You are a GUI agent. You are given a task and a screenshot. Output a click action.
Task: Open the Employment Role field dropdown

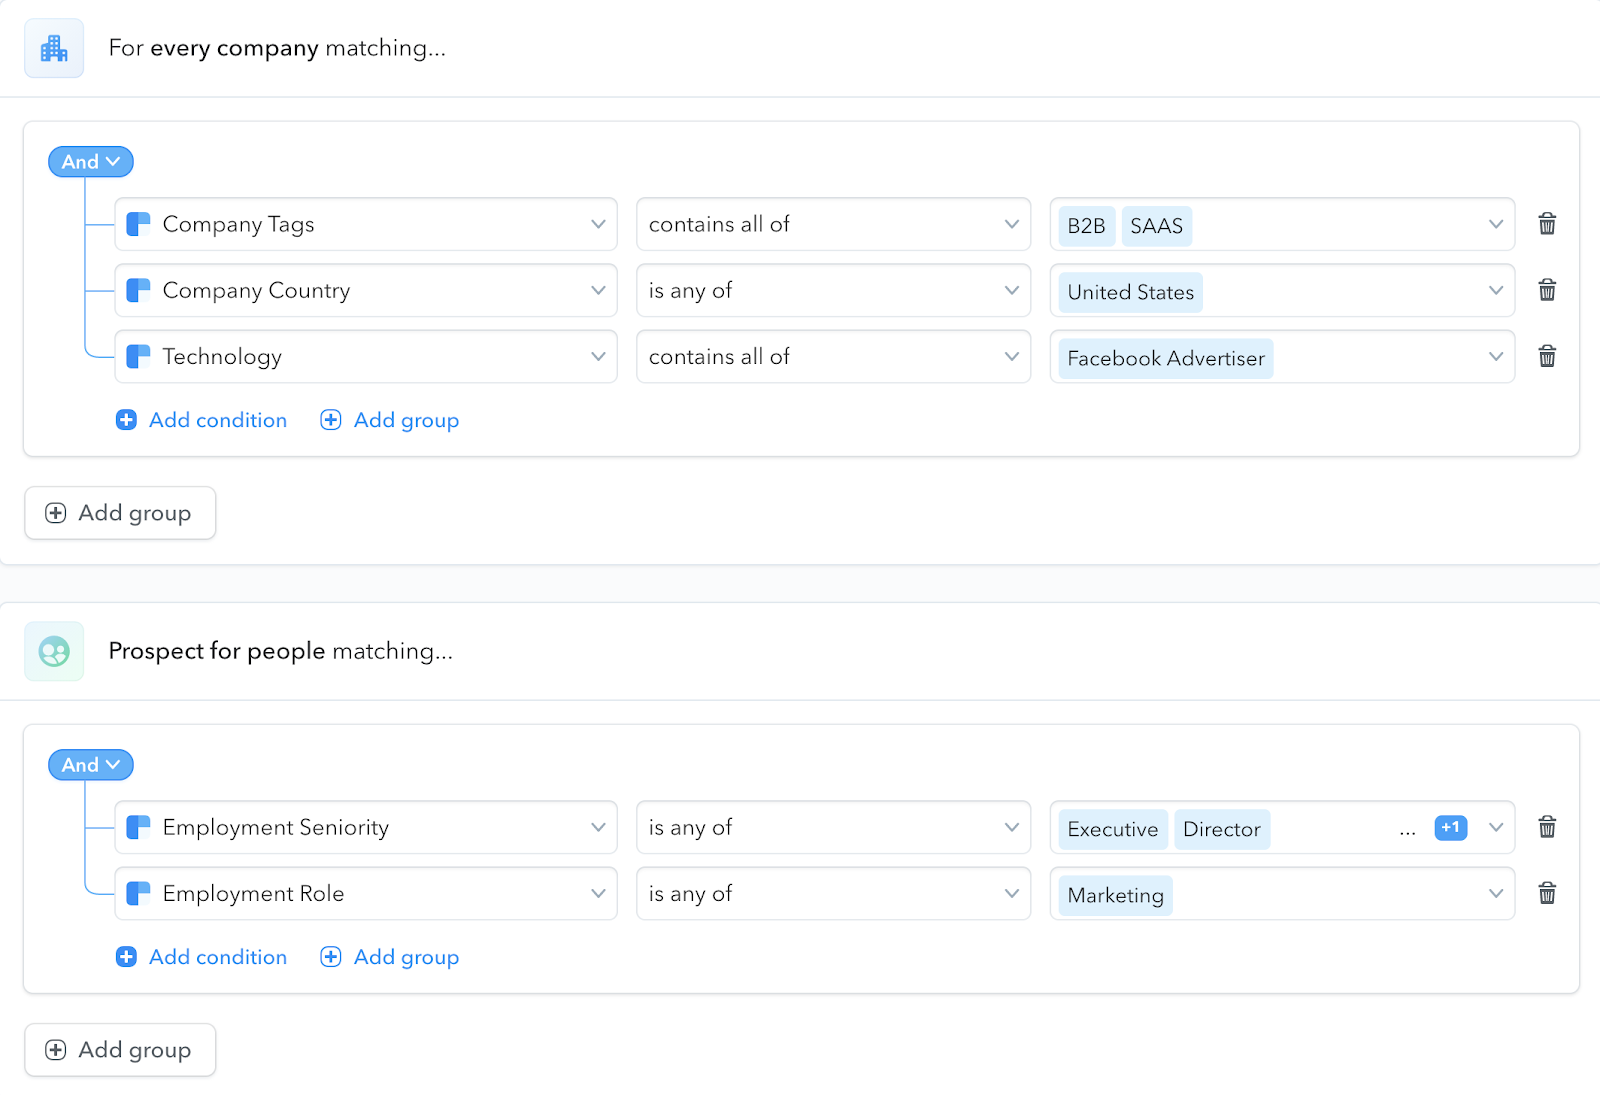pyautogui.click(x=366, y=893)
